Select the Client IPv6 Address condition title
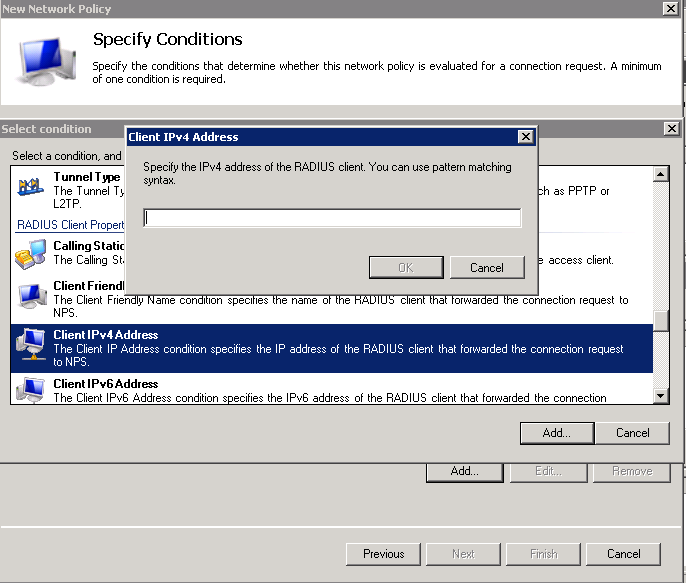This screenshot has height=583, width=686. point(105,384)
